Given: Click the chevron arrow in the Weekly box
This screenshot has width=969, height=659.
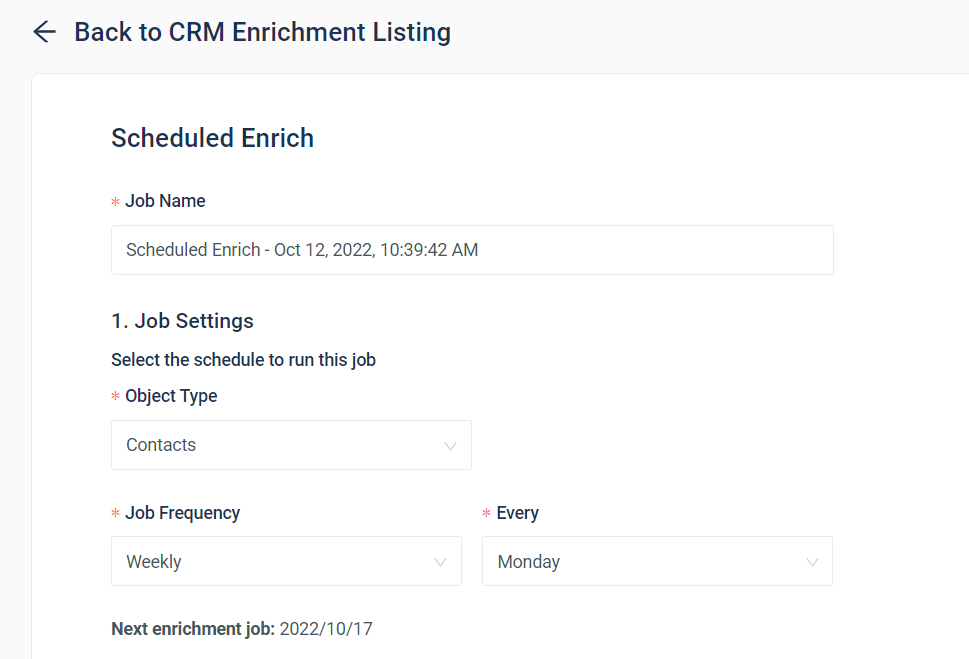Looking at the screenshot, I should click(x=441, y=563).
